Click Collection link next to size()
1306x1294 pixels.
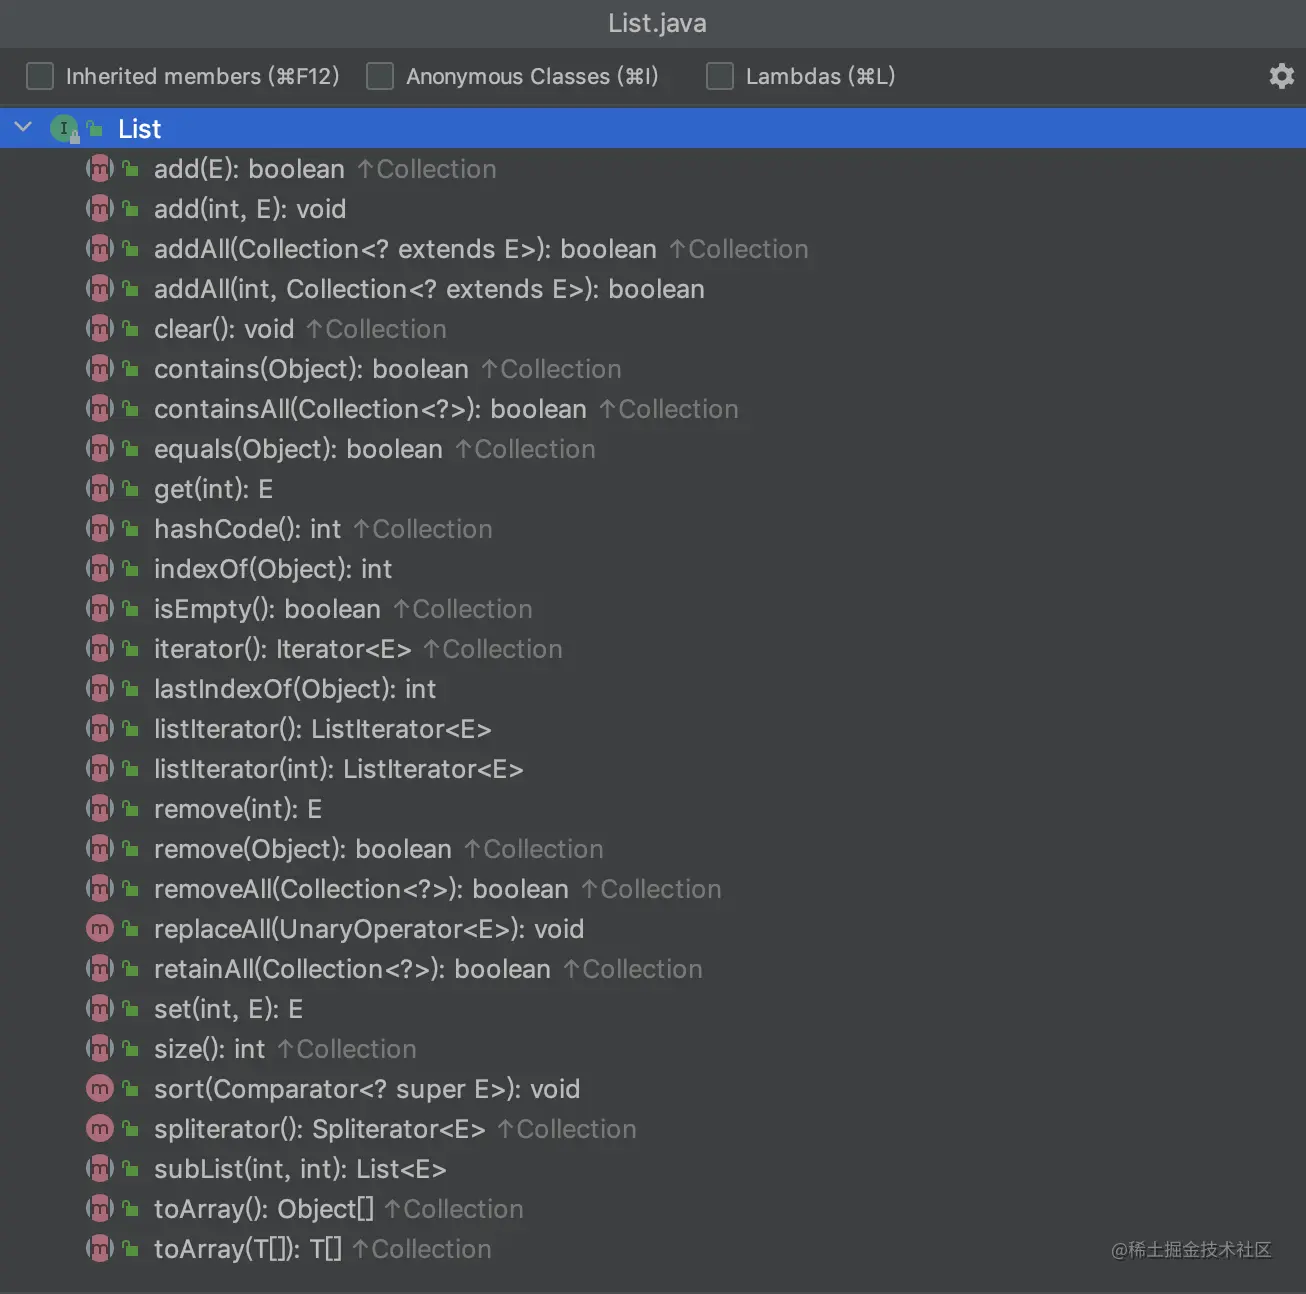tap(347, 1049)
